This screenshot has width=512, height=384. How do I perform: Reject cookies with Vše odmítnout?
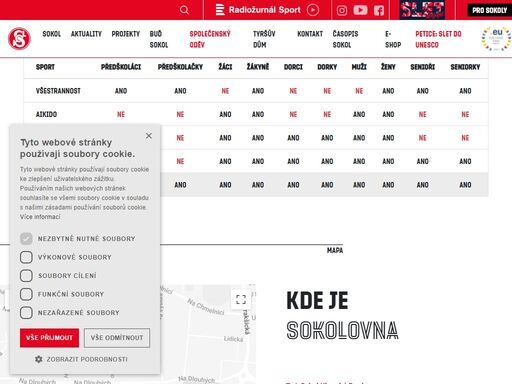click(x=117, y=338)
